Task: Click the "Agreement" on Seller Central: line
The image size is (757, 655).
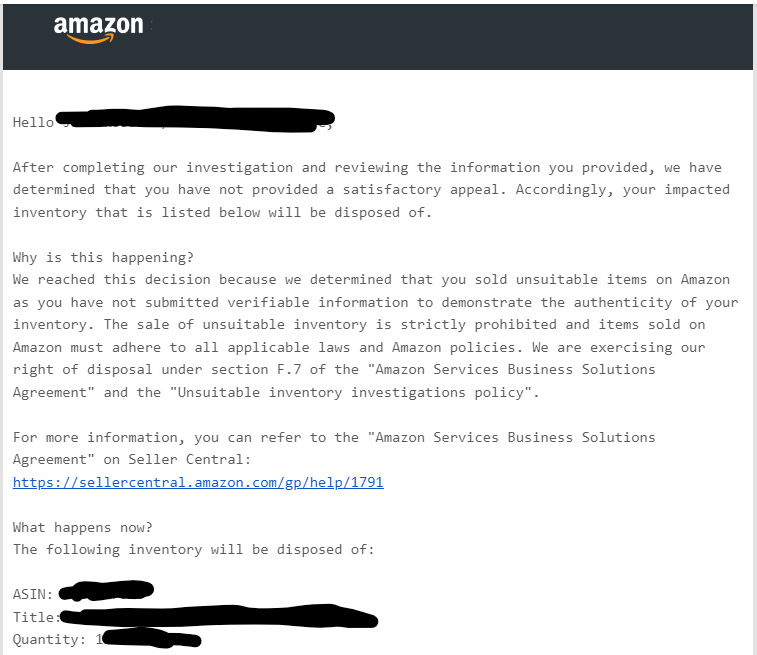Action: [x=132, y=460]
